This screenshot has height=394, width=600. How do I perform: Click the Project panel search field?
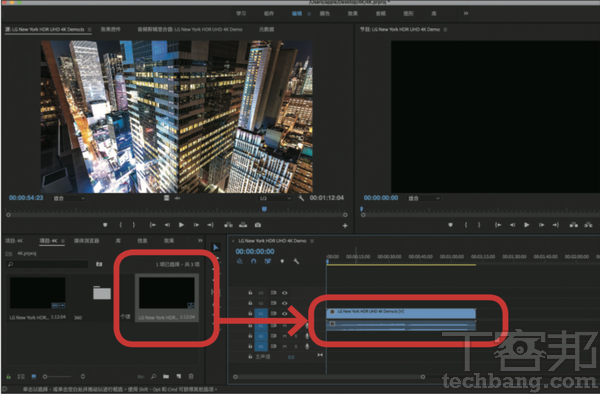[47, 264]
